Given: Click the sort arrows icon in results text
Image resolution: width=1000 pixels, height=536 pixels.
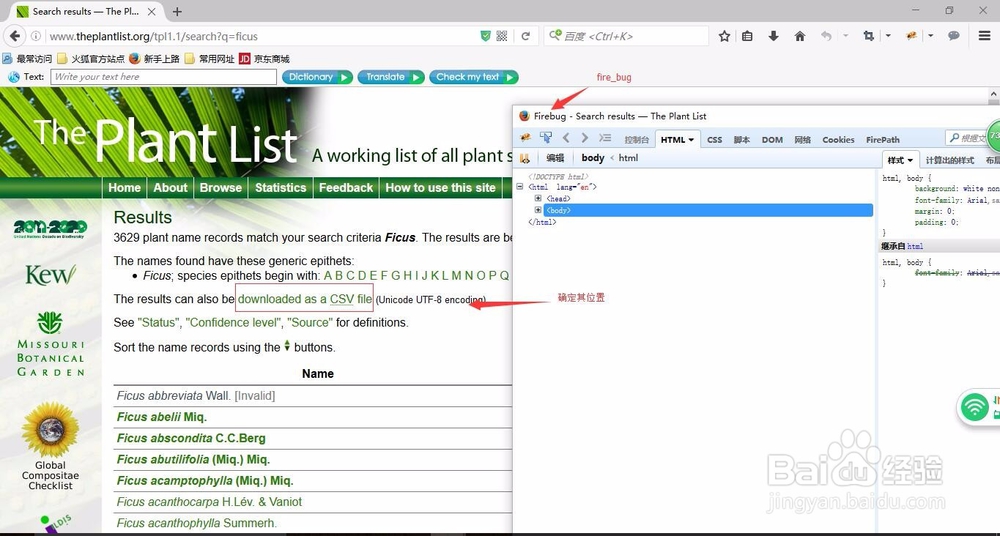Looking at the screenshot, I should tap(287, 346).
